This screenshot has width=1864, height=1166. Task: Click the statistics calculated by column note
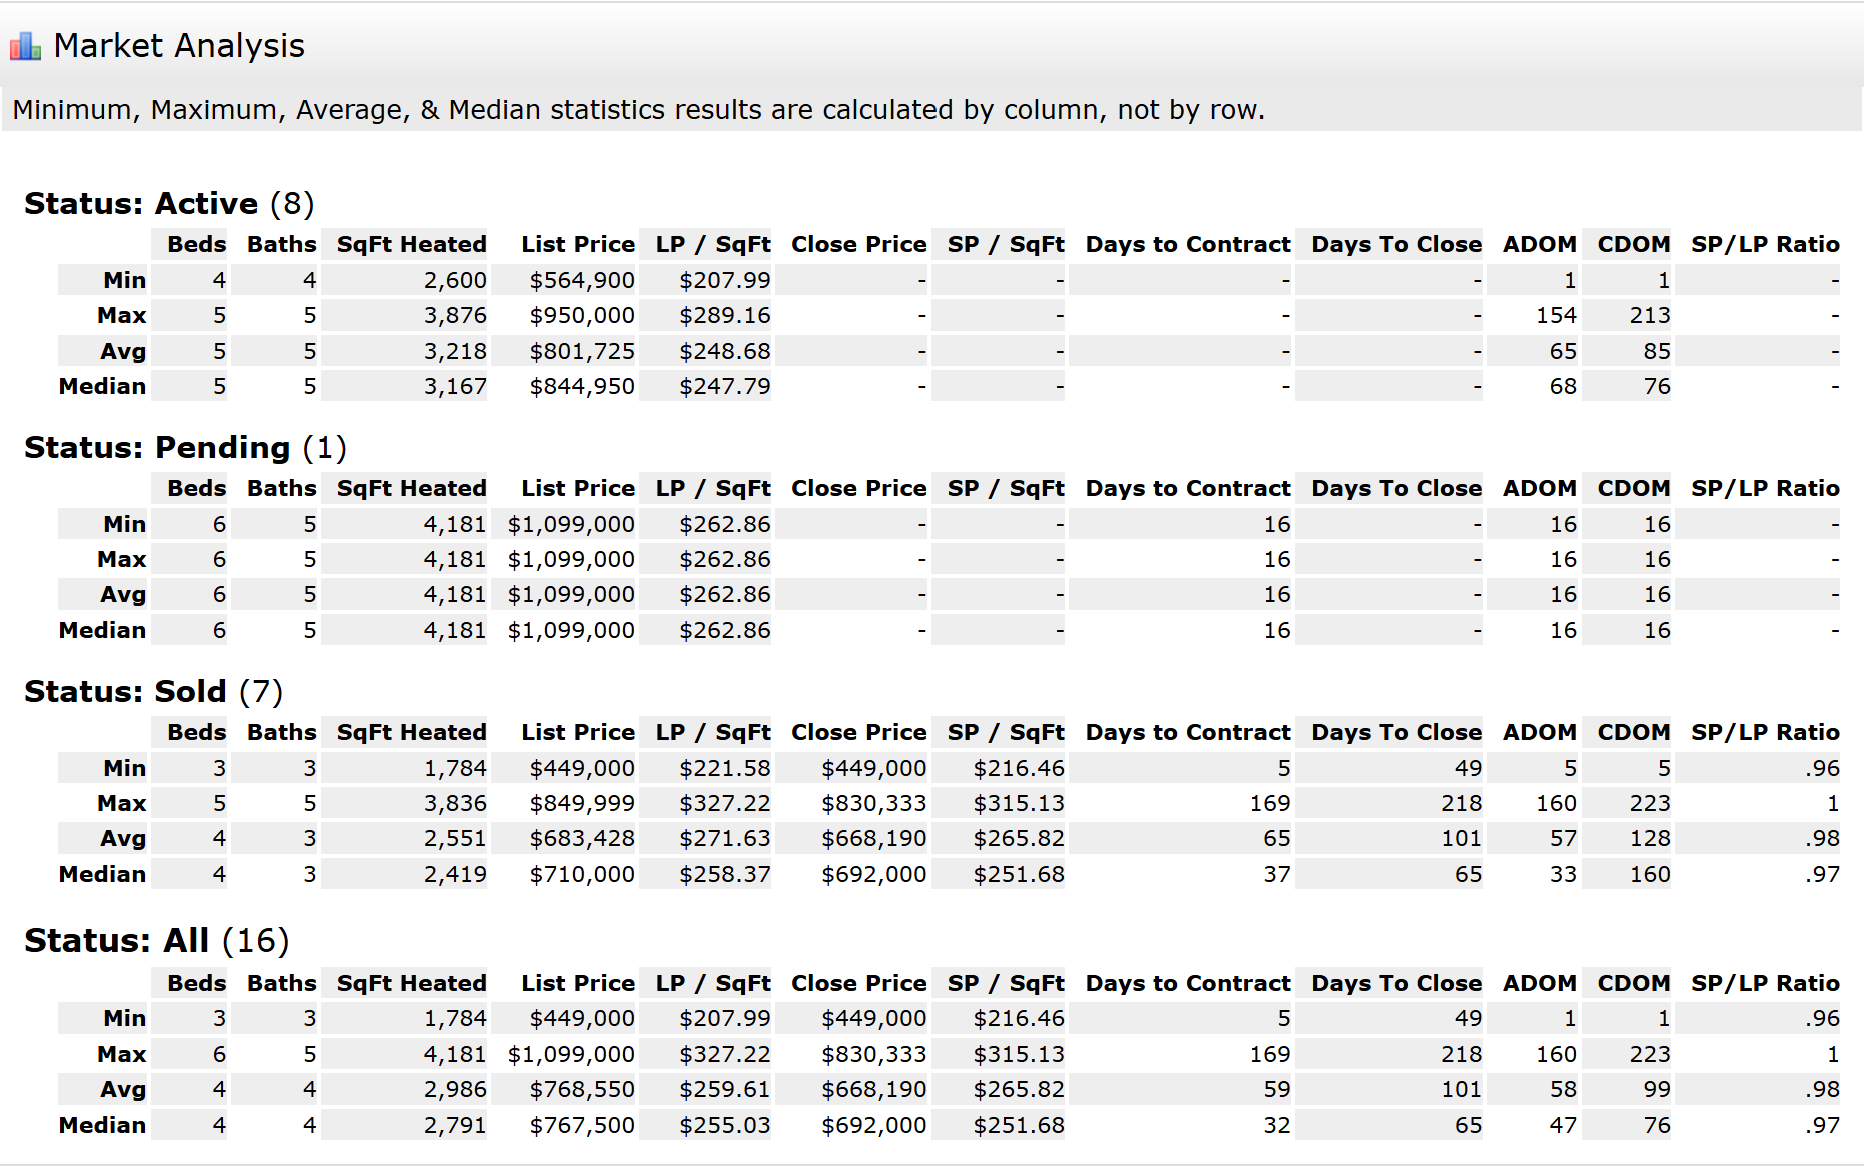point(639,110)
